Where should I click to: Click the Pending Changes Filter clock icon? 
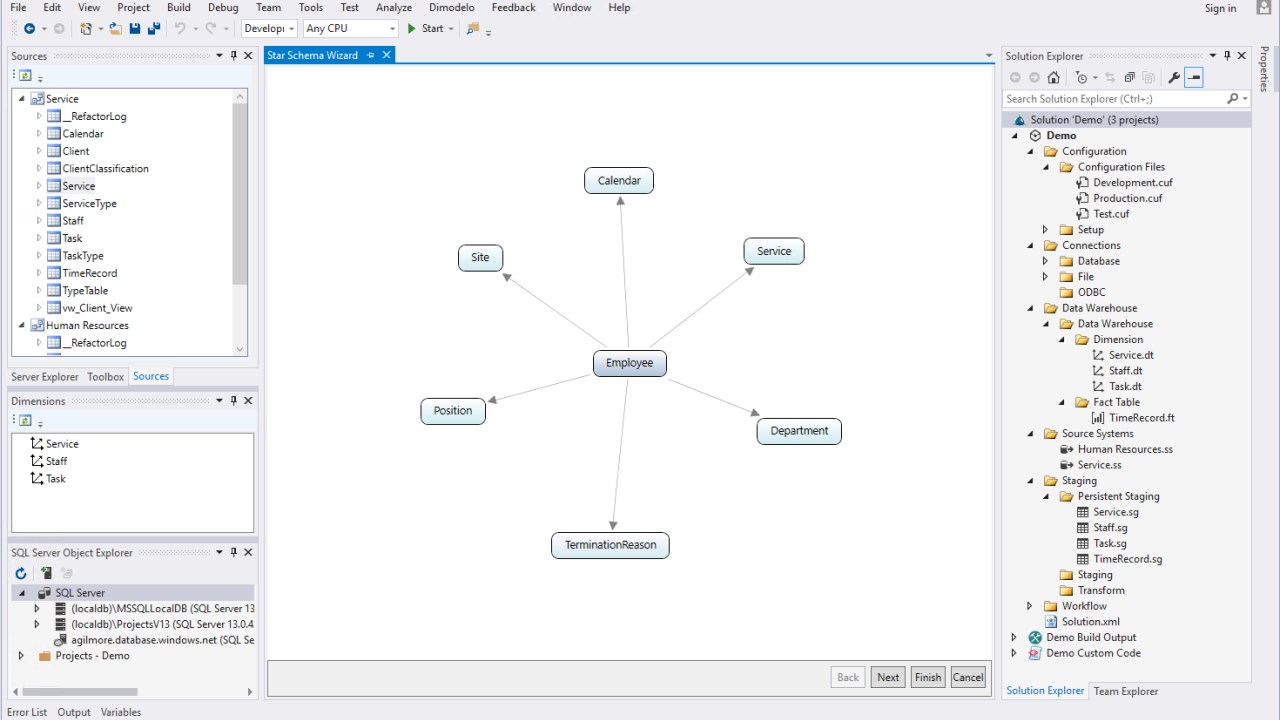[x=1081, y=77]
